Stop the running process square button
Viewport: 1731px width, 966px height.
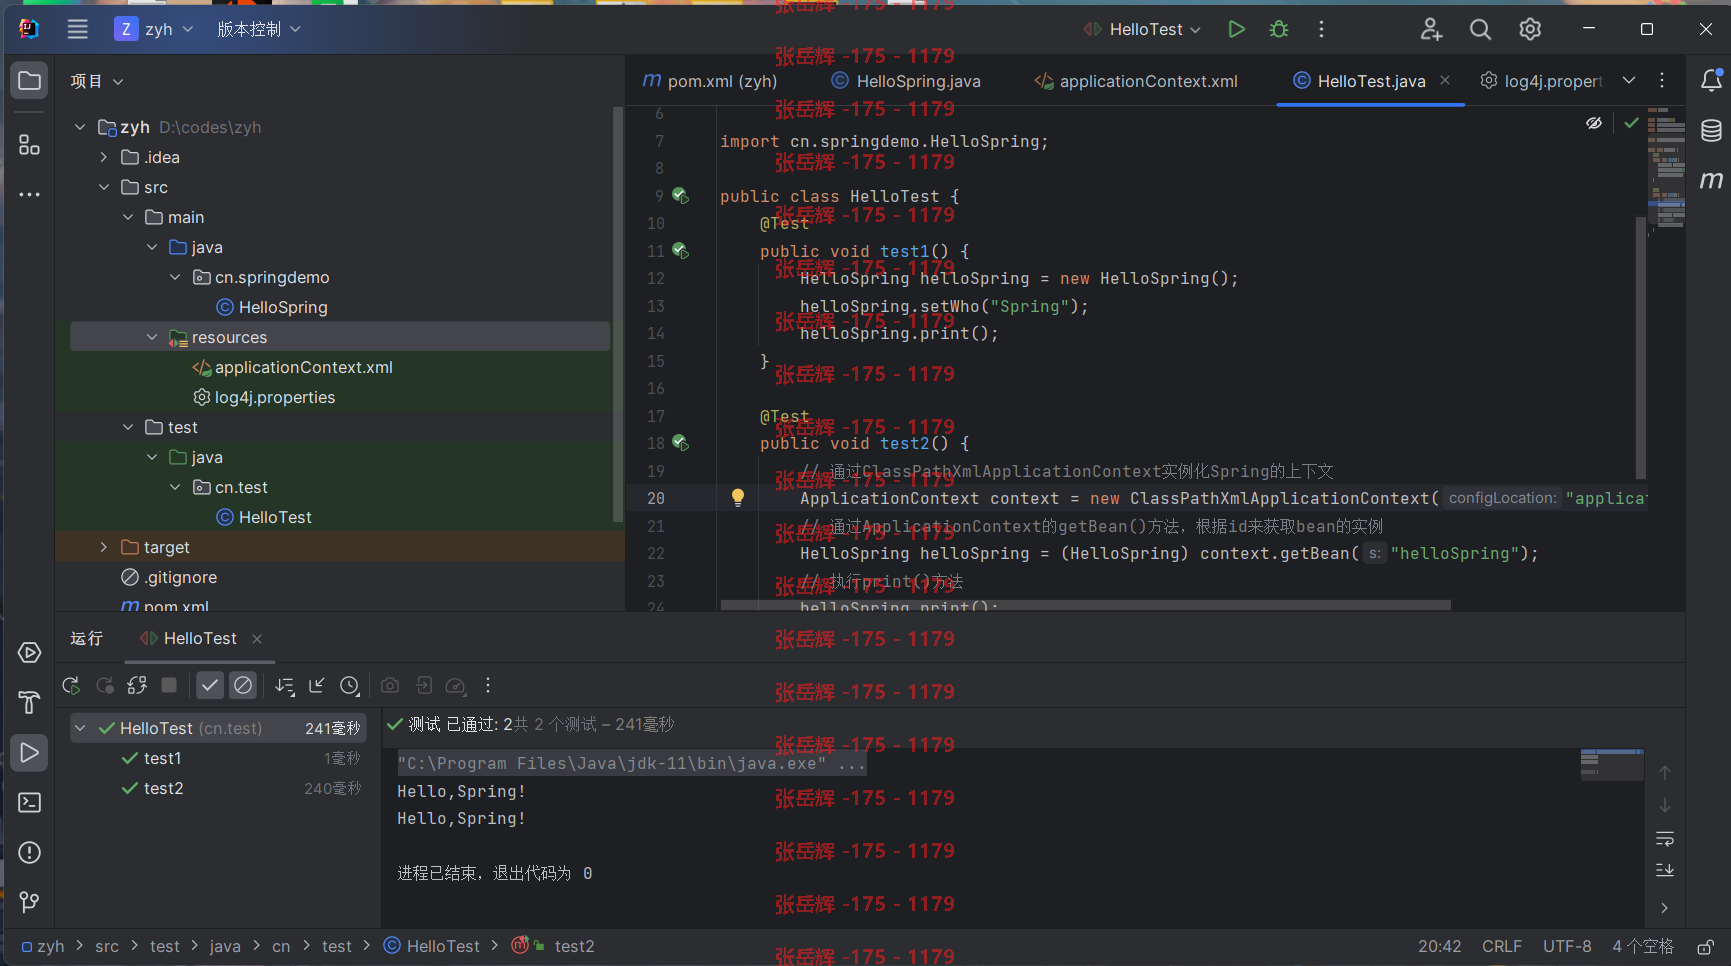click(169, 686)
